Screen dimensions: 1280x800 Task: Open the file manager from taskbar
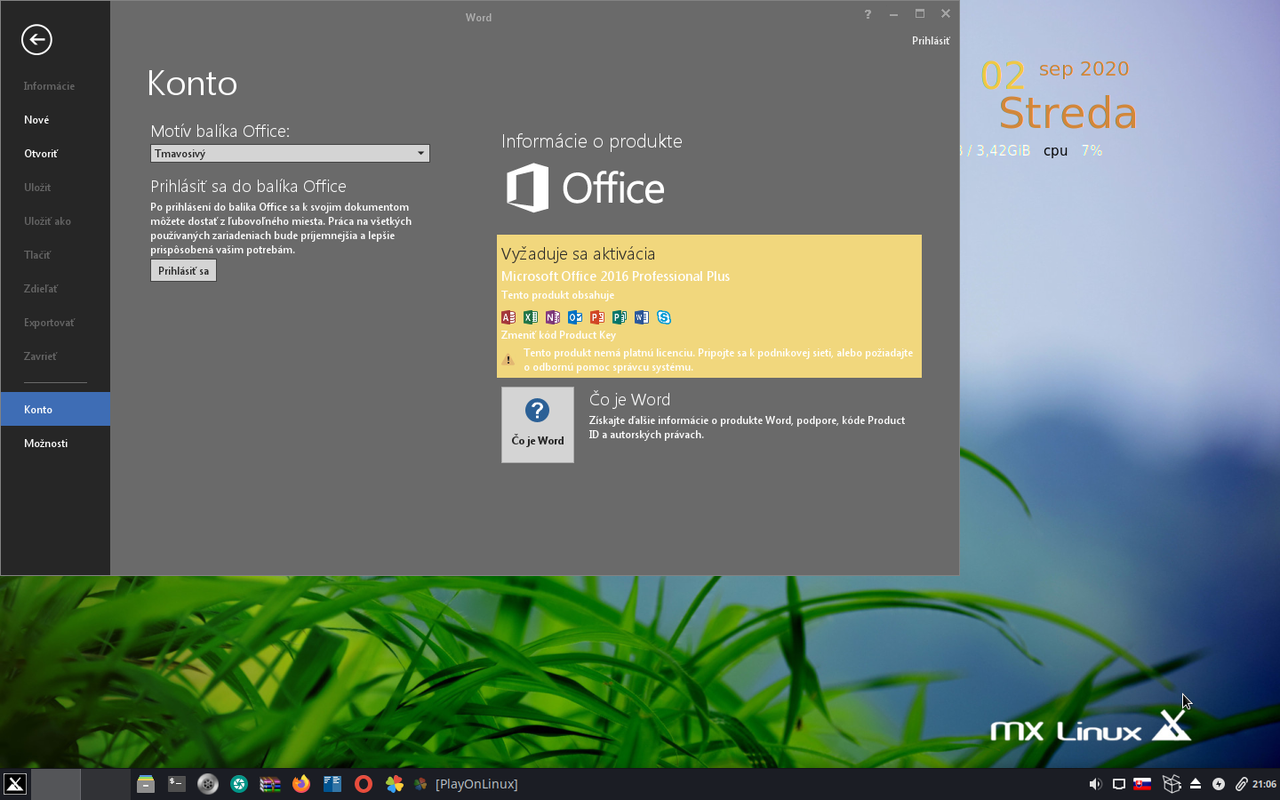(146, 784)
